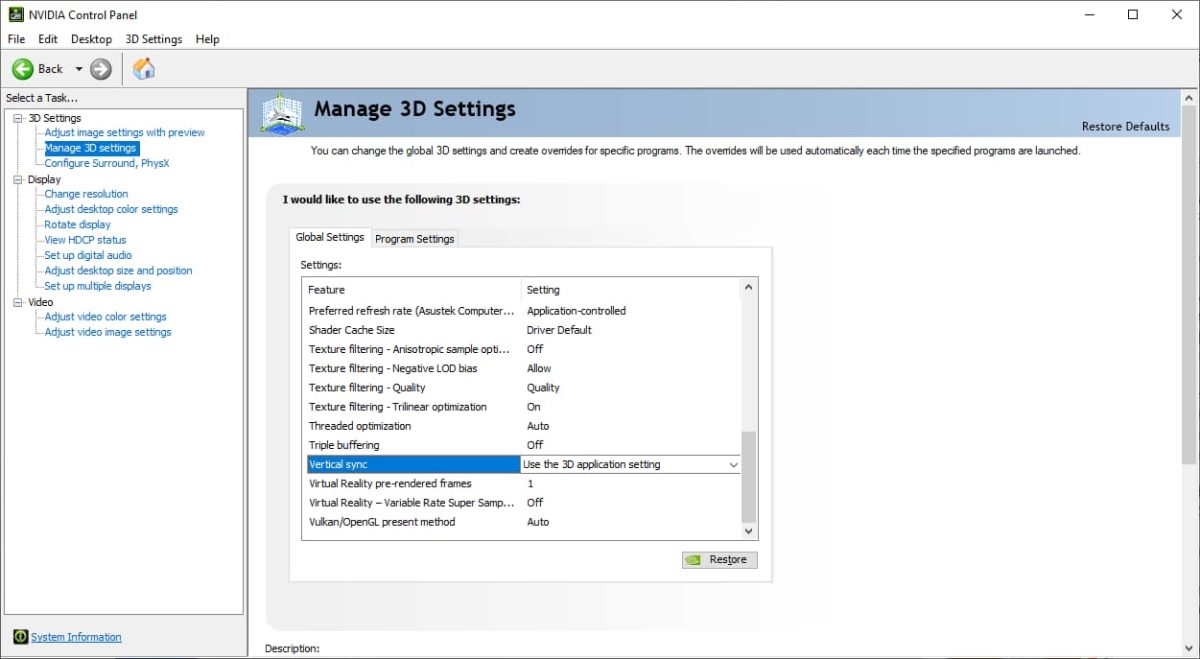Select Change resolution in the task tree
Screen dimensions: 1200x659
(x=86, y=194)
